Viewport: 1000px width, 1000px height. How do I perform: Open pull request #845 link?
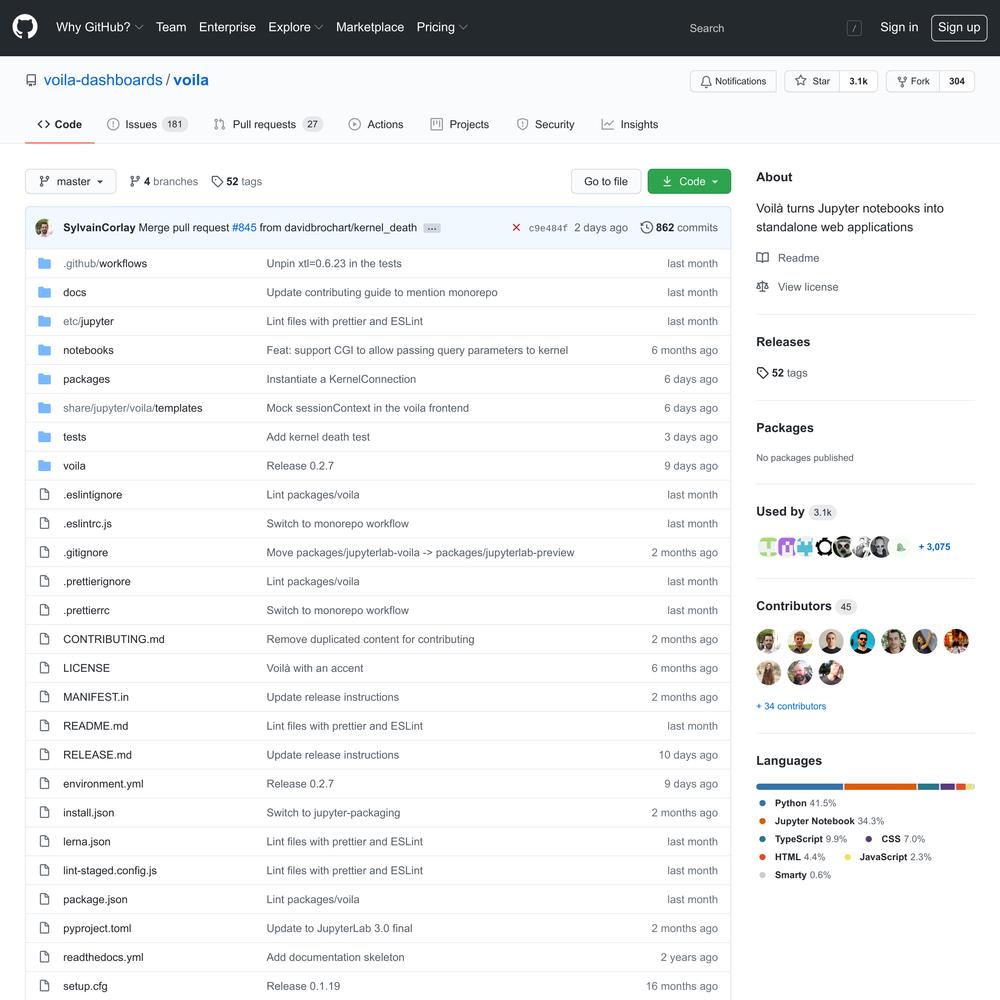point(244,228)
